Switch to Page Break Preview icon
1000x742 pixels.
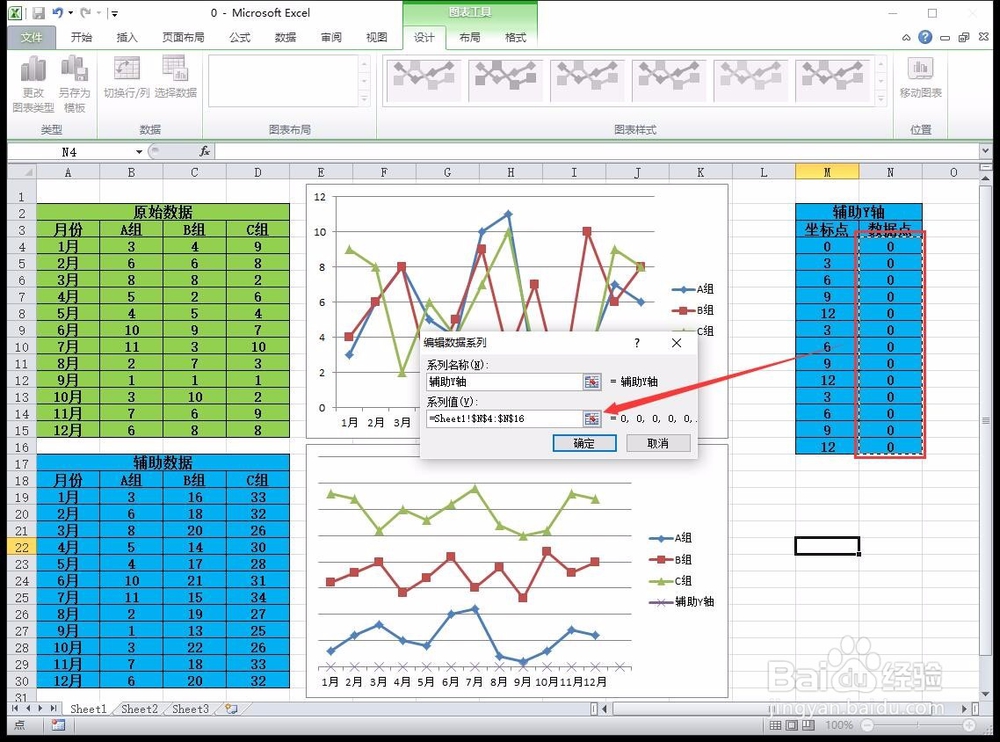click(808, 725)
